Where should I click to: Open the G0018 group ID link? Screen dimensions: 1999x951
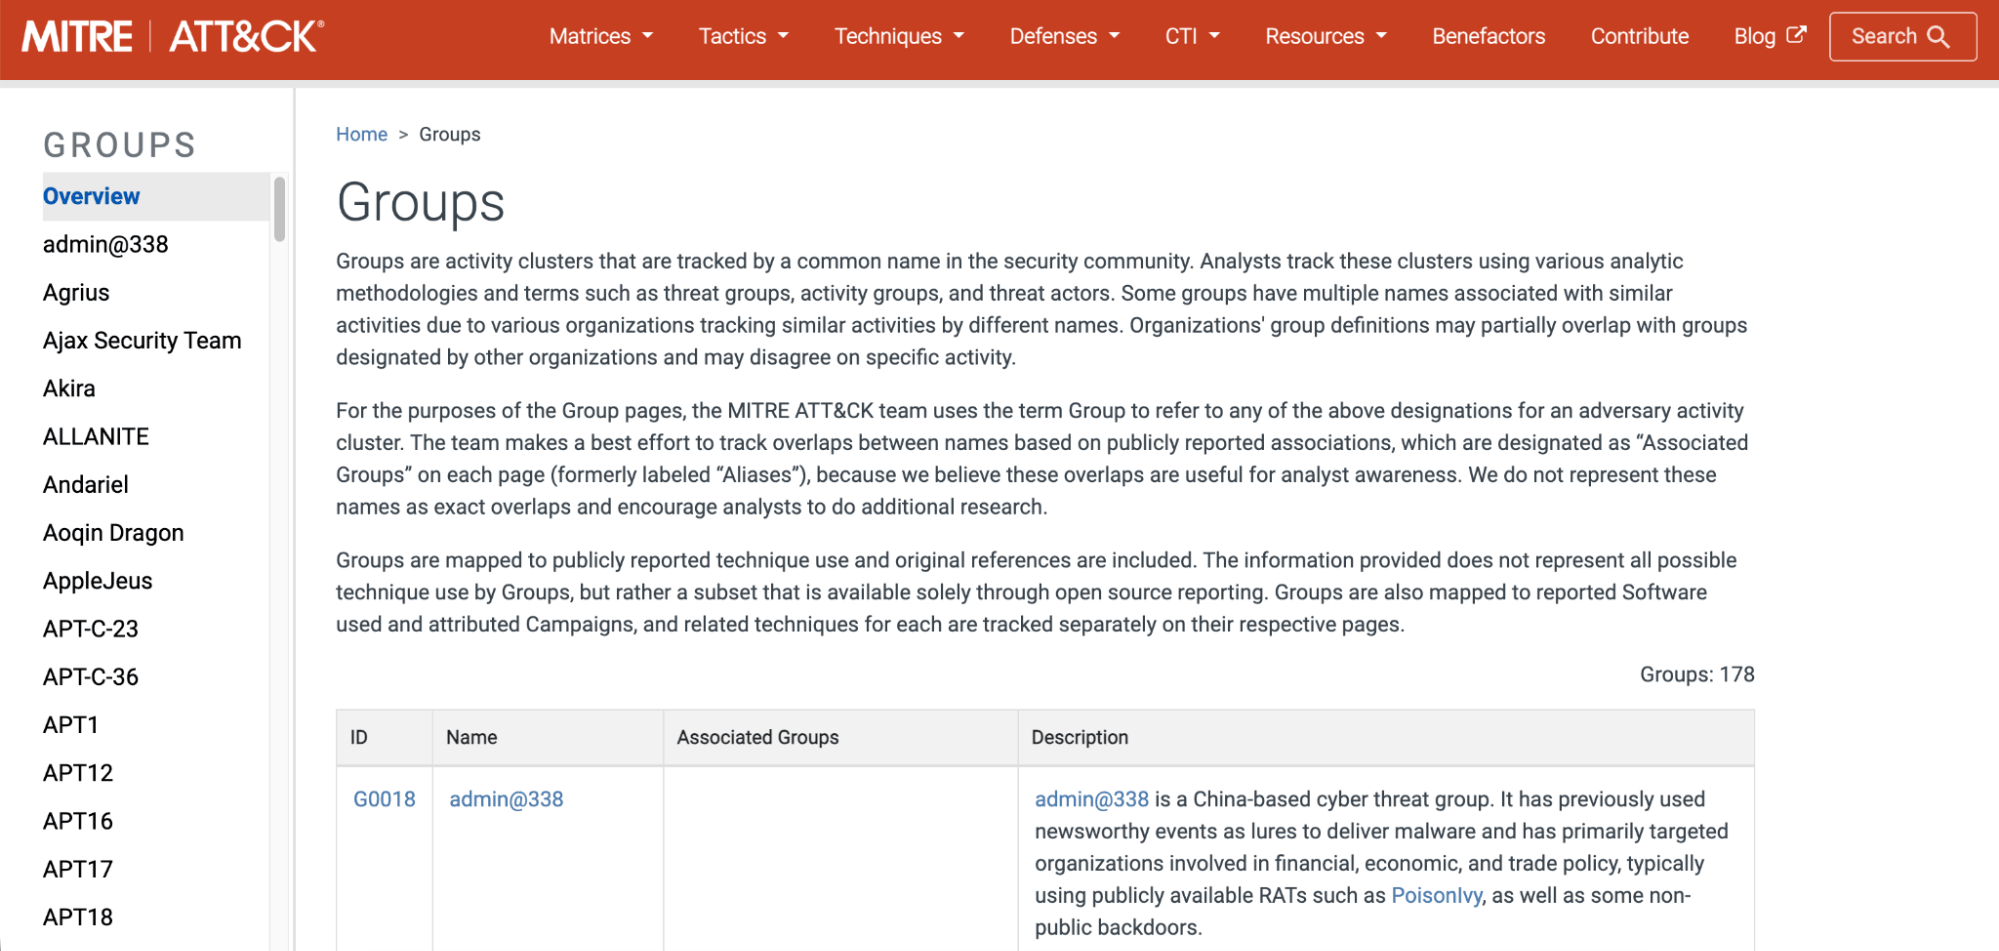coord(384,800)
